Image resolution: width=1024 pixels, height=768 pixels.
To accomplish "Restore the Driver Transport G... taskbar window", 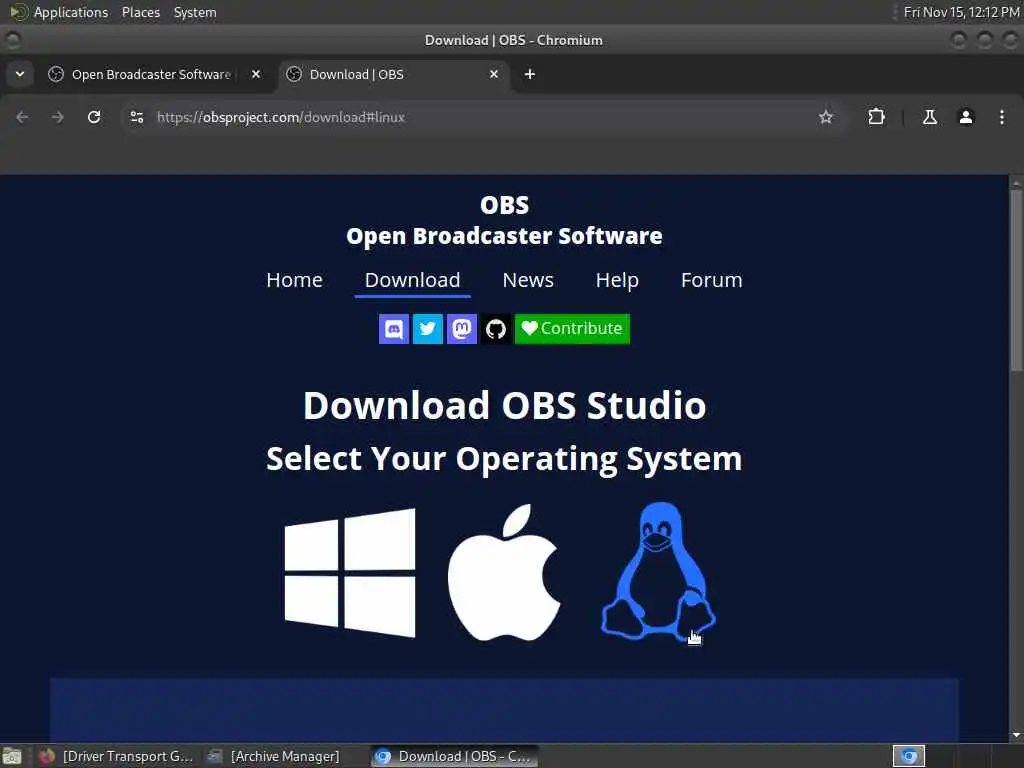I will [x=116, y=756].
